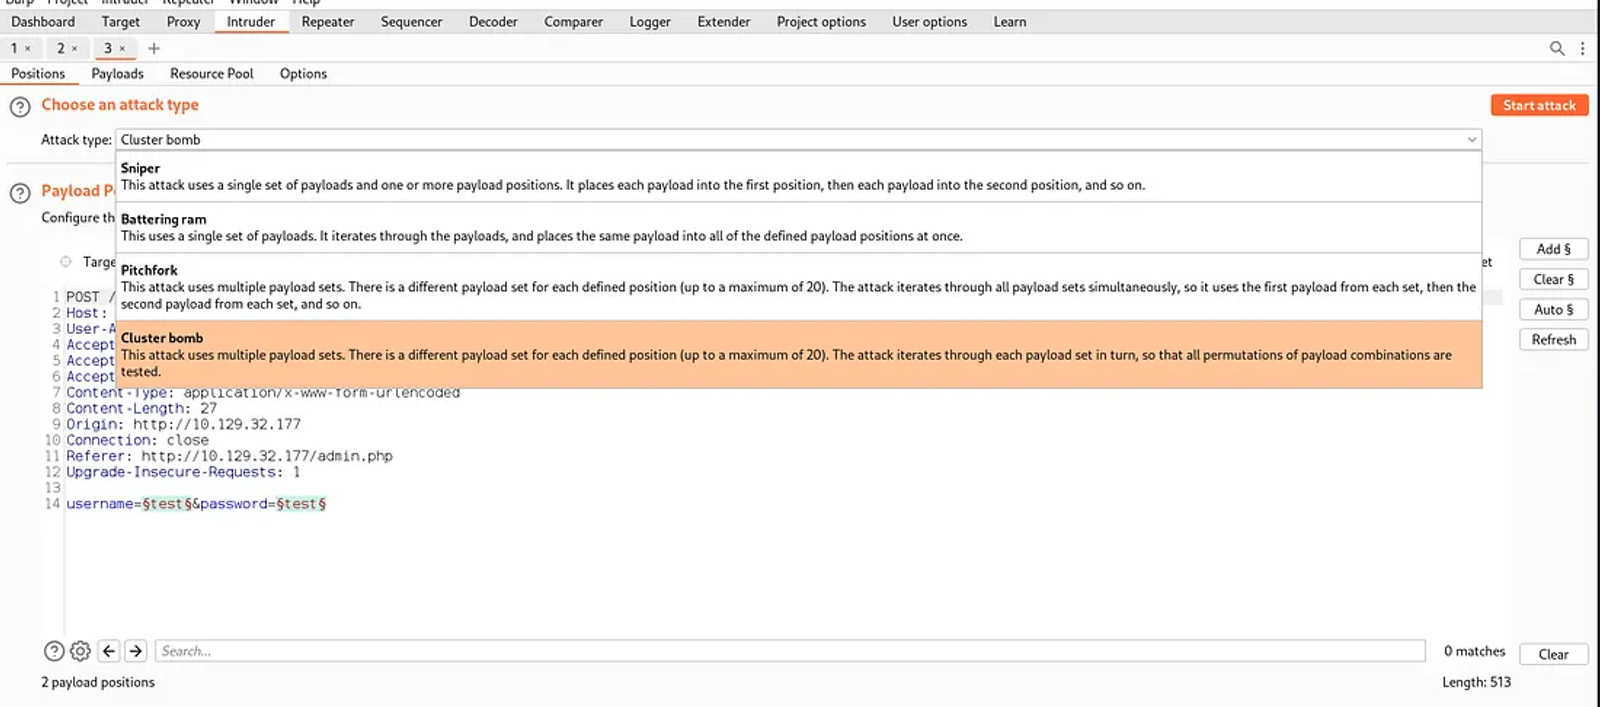The image size is (1600, 707).
Task: Click the Connection: close line
Action: click(x=137, y=440)
